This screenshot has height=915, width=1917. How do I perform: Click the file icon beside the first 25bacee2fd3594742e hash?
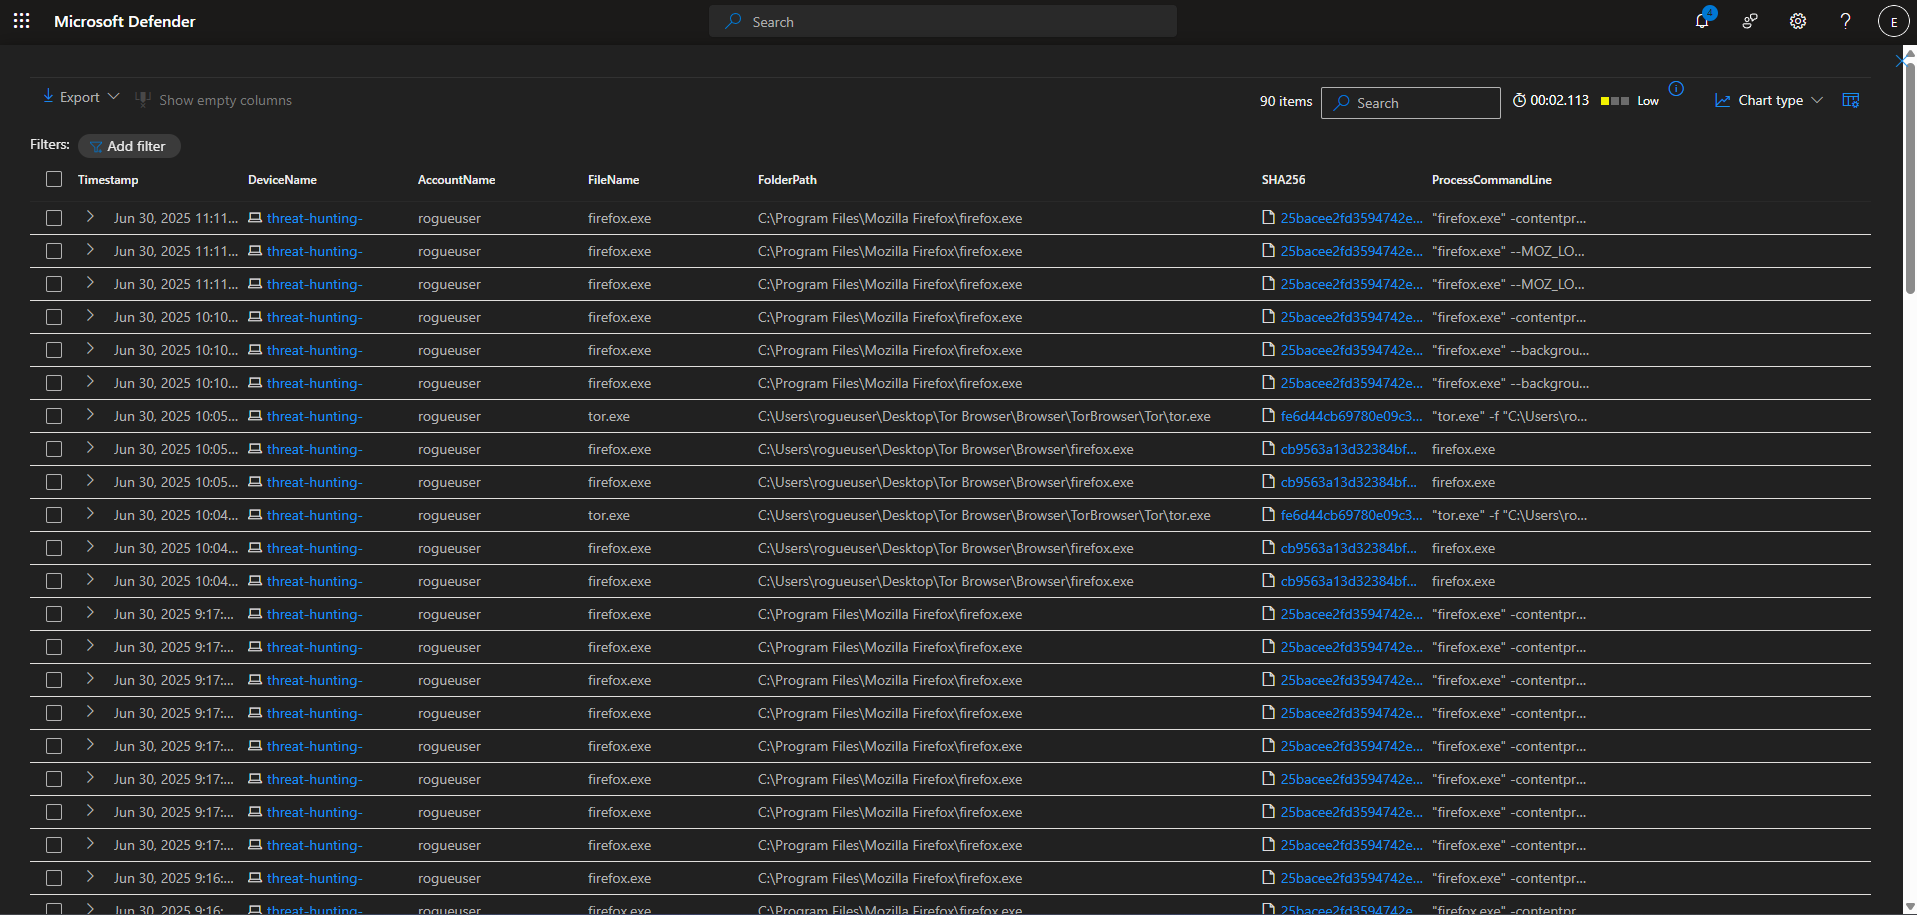pos(1268,218)
